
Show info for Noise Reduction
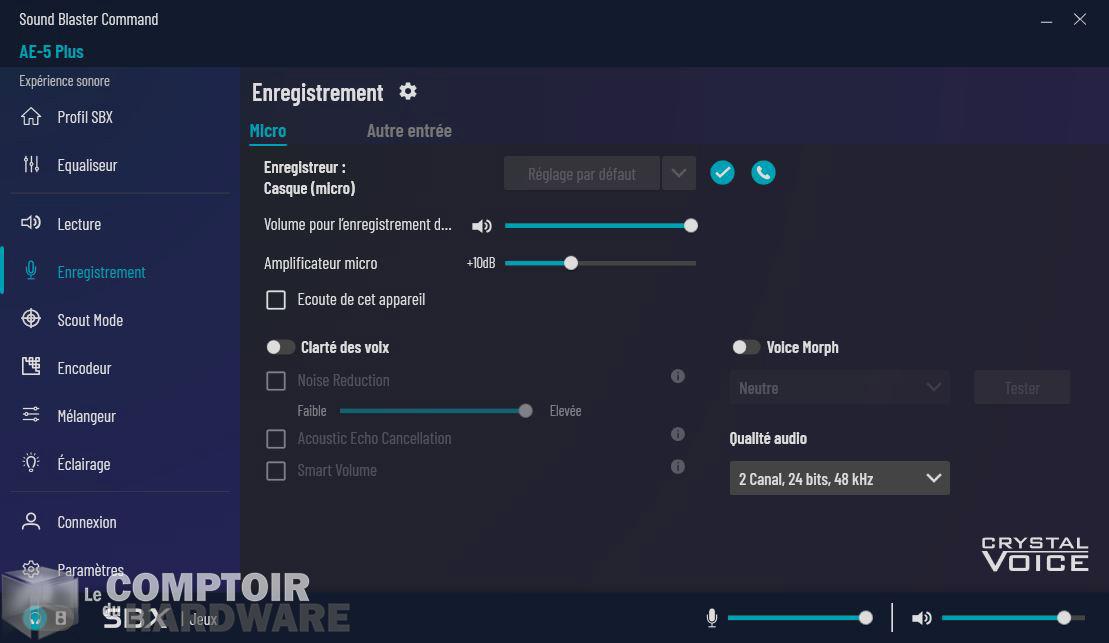[x=678, y=376]
